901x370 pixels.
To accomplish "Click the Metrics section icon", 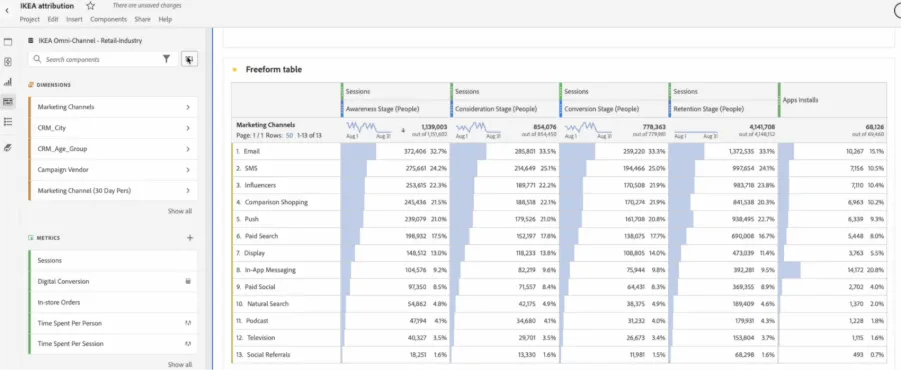I will (x=31, y=238).
